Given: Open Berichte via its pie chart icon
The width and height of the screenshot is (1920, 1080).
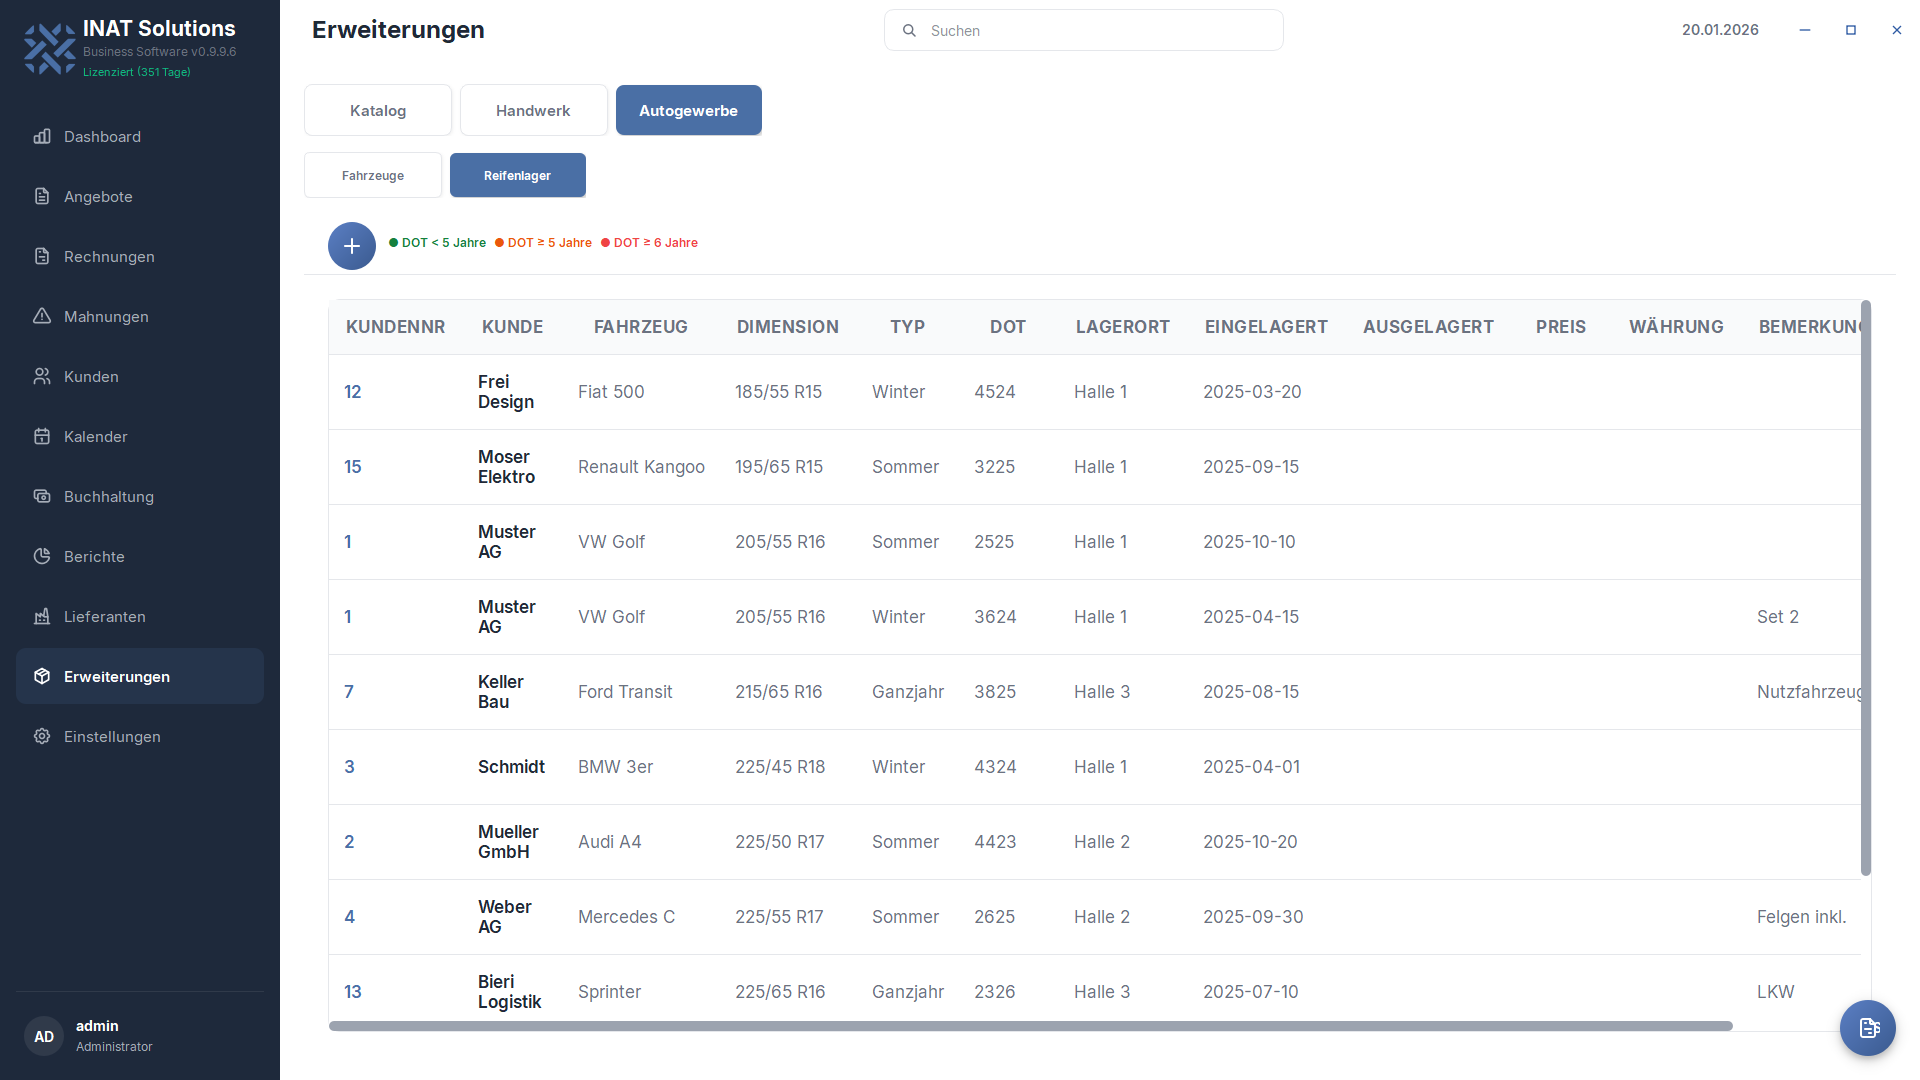Looking at the screenshot, I should [42, 557].
